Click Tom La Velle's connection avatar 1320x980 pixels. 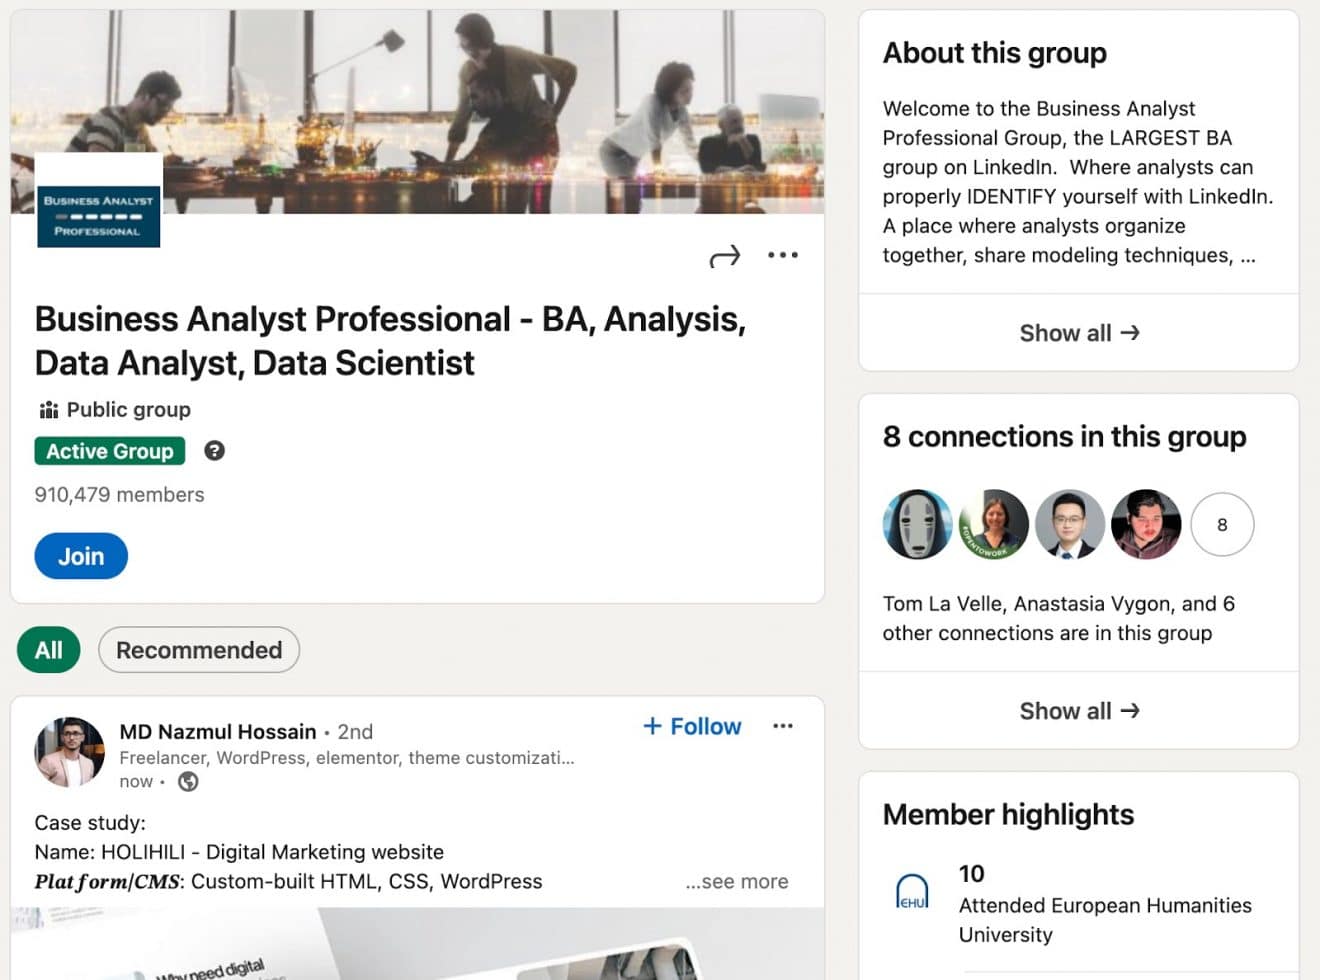point(917,524)
